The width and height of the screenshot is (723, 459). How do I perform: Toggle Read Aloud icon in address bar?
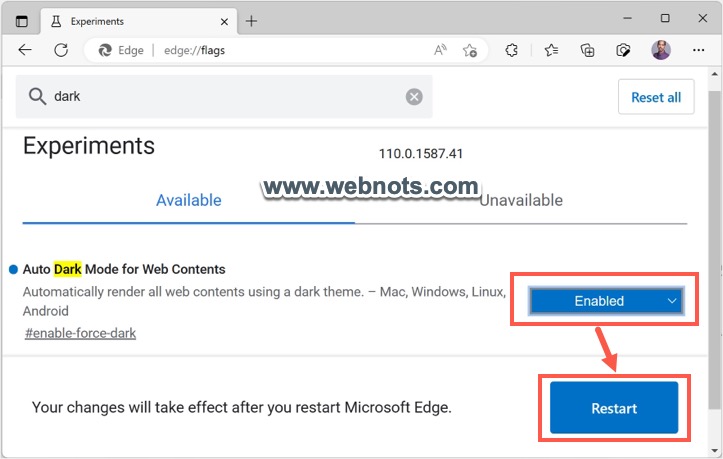tap(440, 50)
